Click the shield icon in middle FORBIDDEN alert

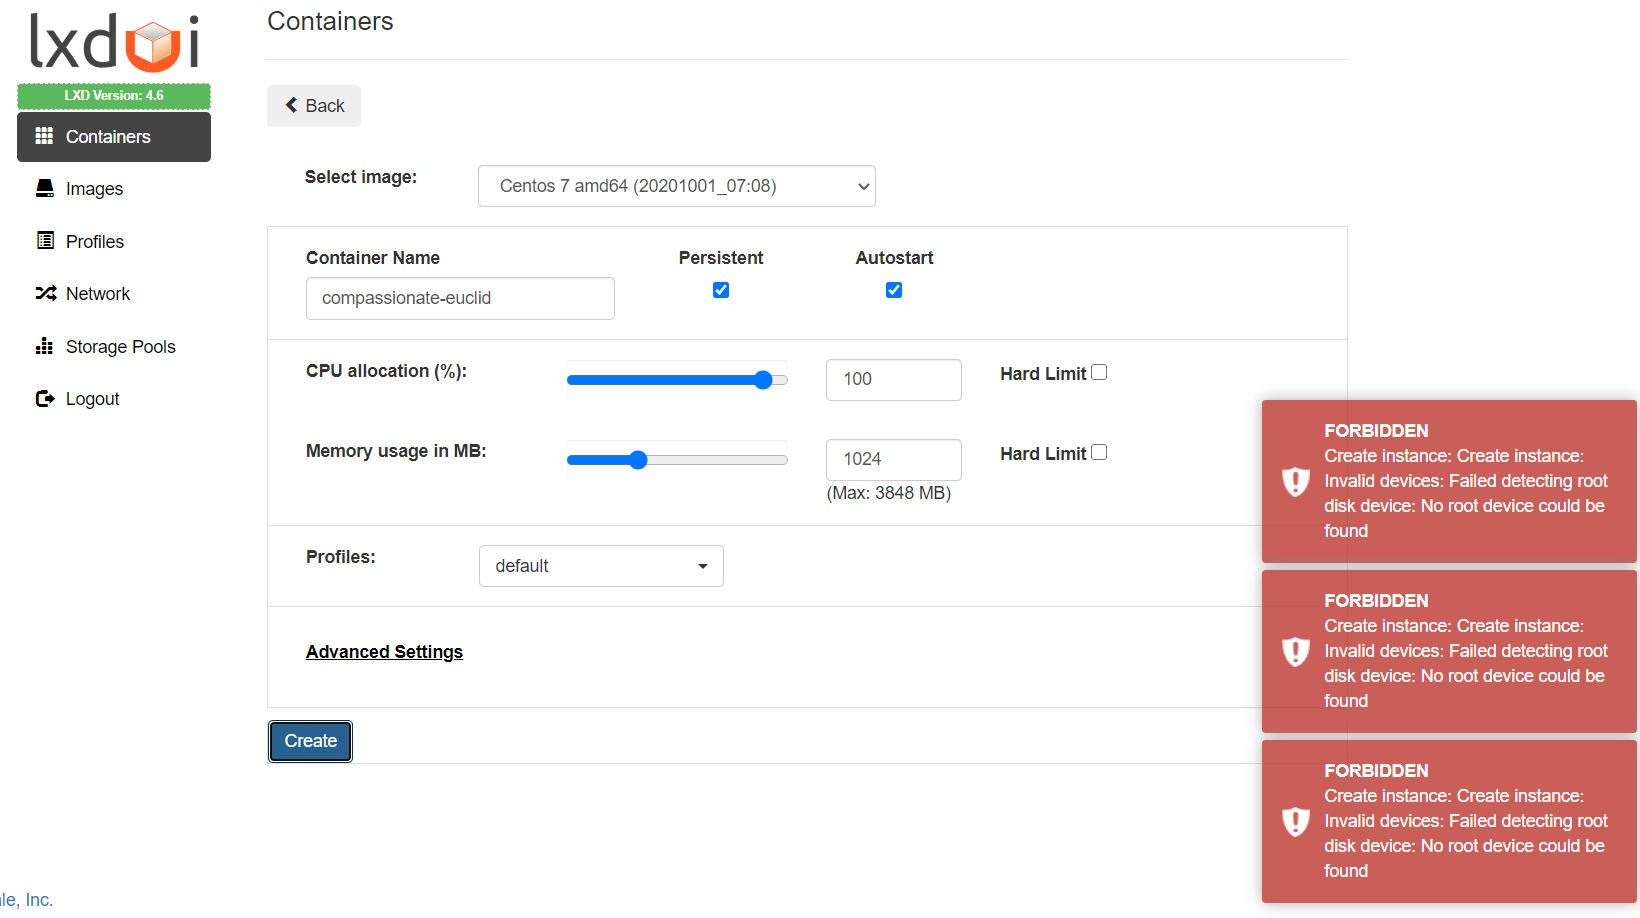pos(1296,651)
